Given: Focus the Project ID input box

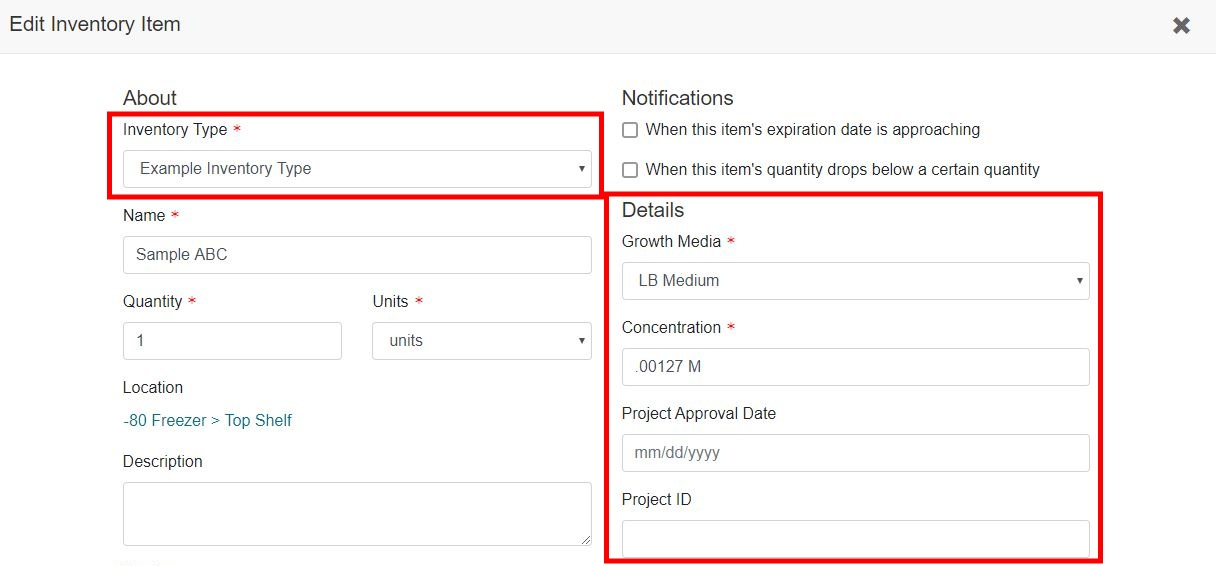Looking at the screenshot, I should pos(855,539).
